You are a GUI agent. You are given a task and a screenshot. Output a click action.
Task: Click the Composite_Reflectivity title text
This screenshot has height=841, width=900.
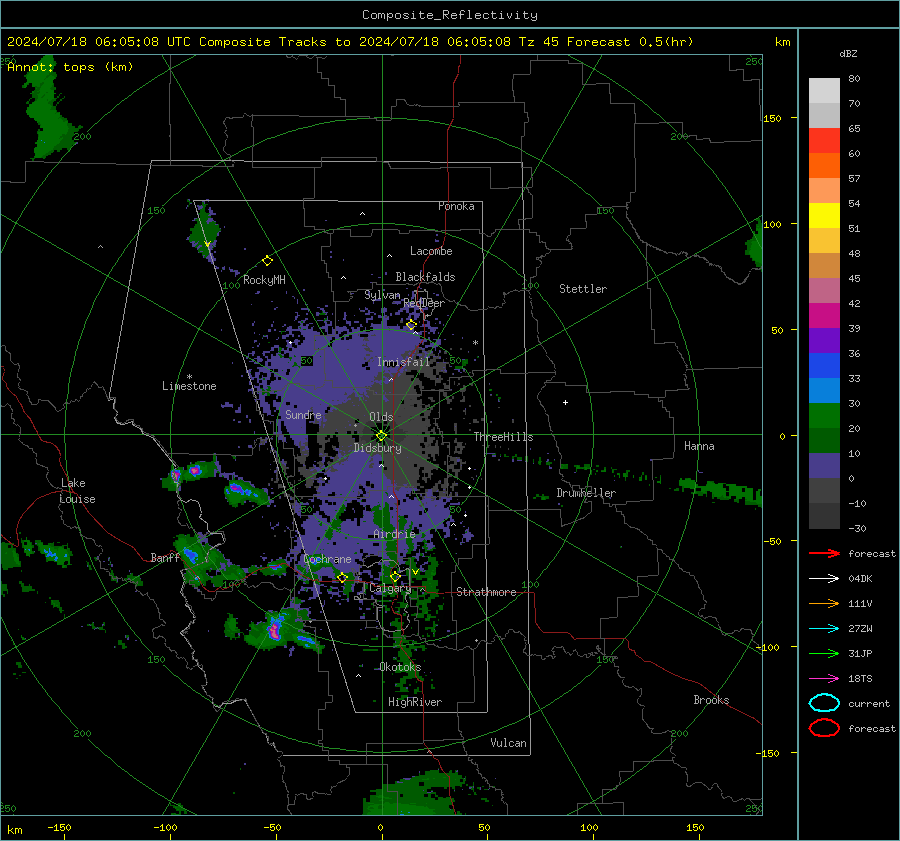tap(450, 15)
